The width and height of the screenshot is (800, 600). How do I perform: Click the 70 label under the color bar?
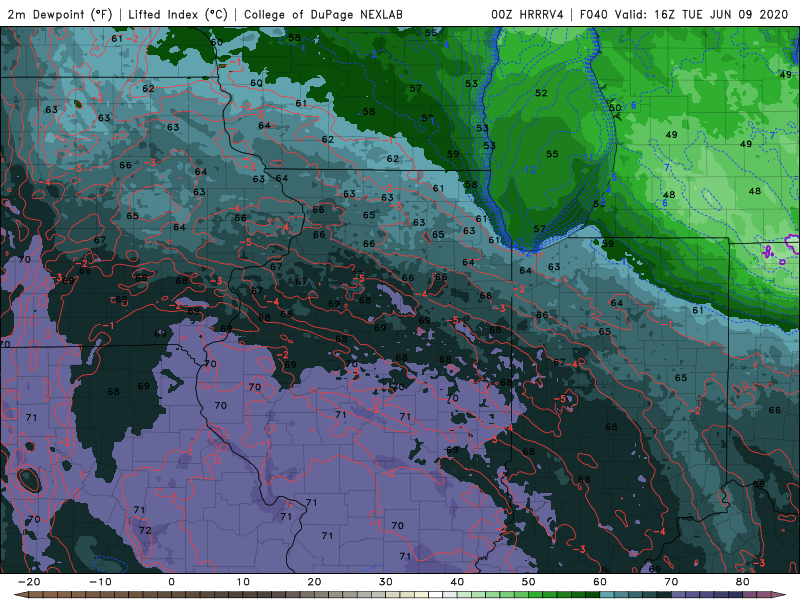point(671,582)
